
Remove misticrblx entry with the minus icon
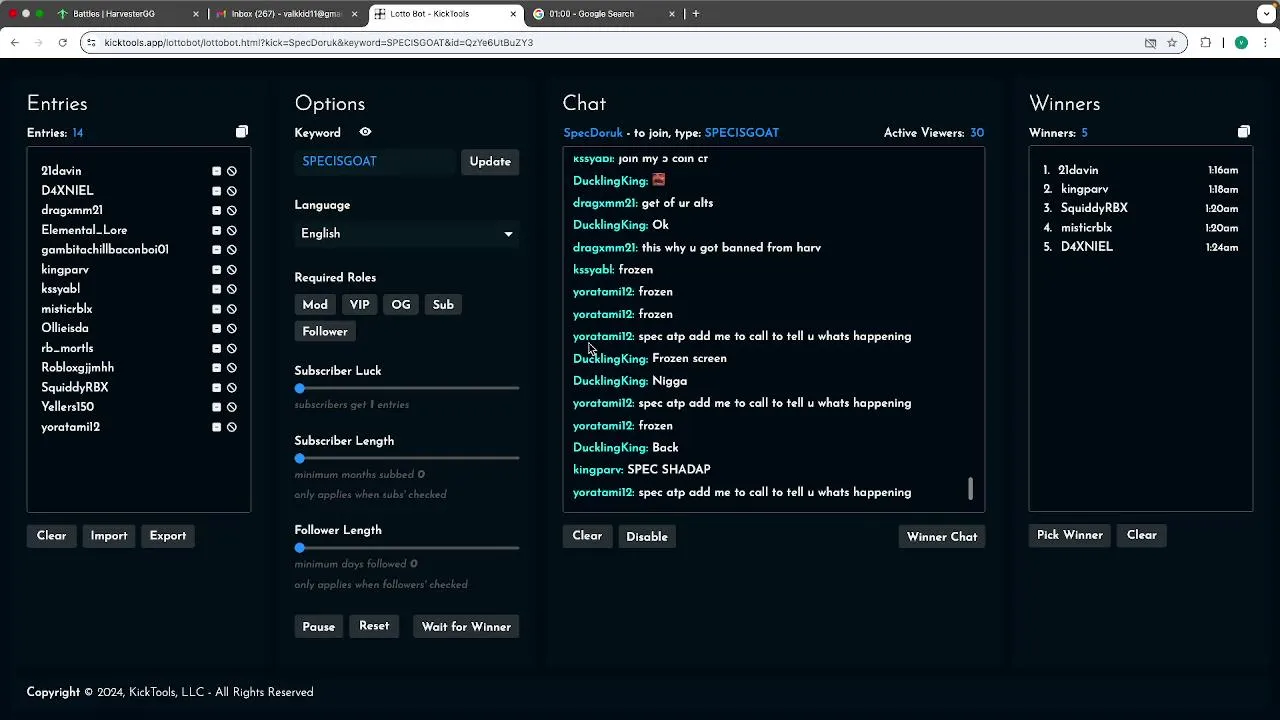[x=216, y=309]
